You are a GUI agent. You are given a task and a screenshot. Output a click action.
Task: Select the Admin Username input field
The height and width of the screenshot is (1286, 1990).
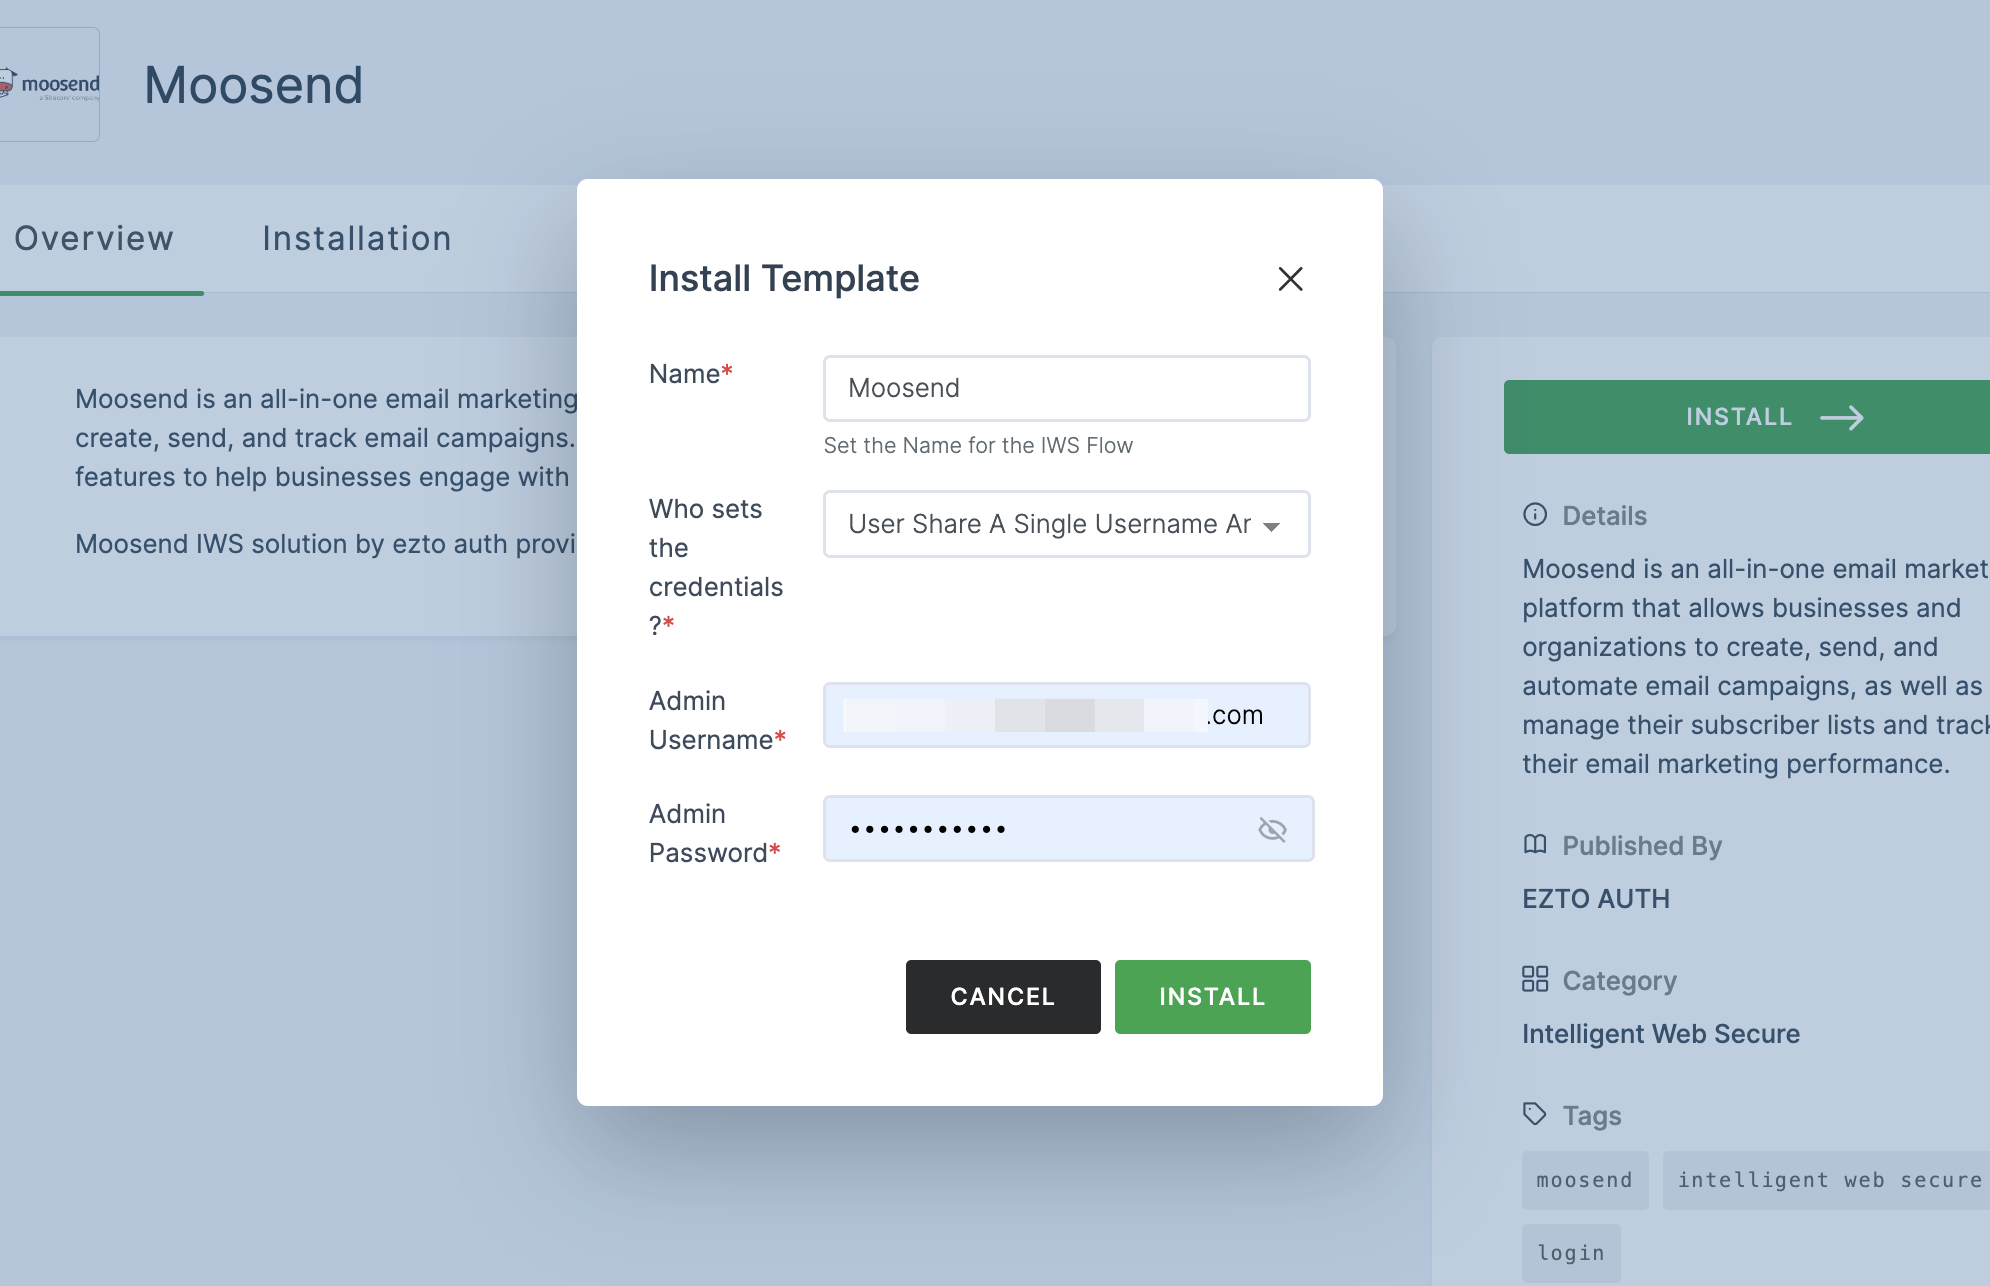[1066, 715]
